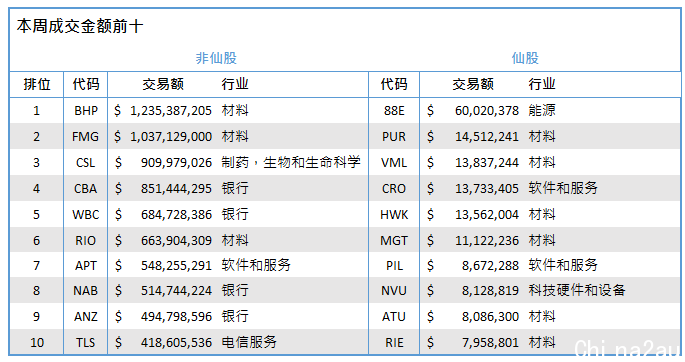The width and height of the screenshot is (685, 362).
Task: Click the APT stock code cell
Action: (85, 265)
